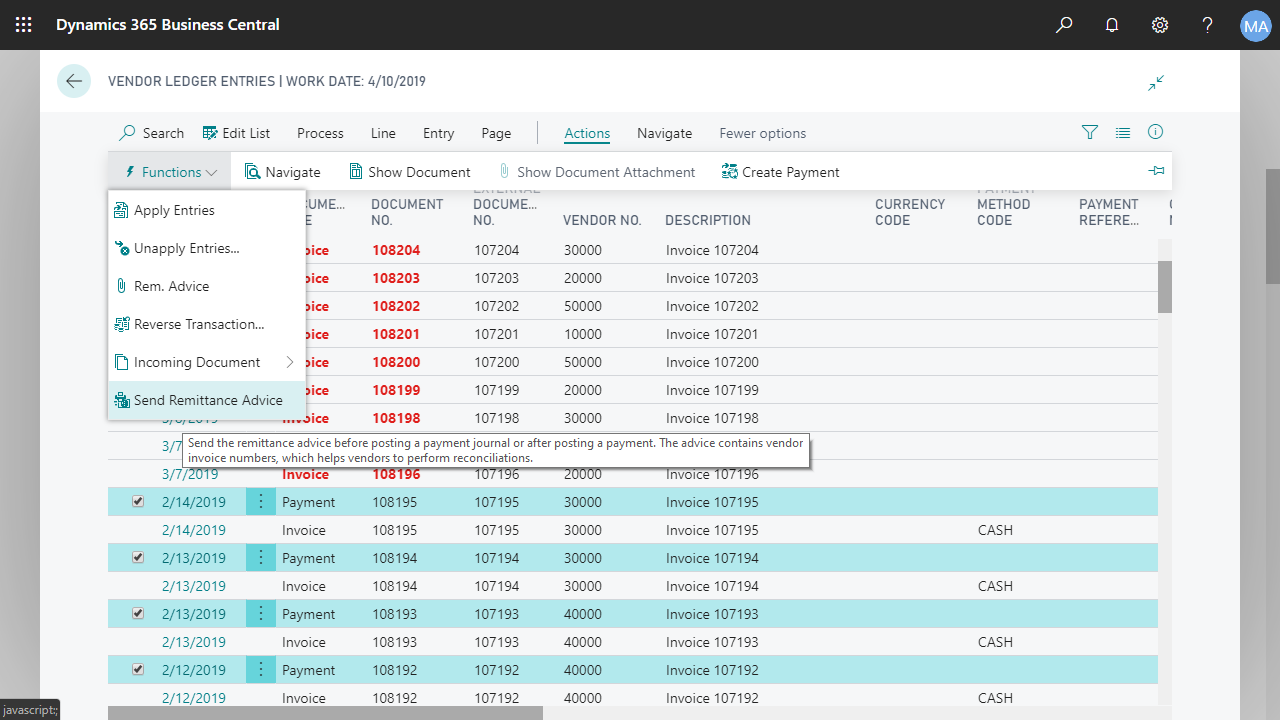
Task: Uncheck the 2/14/2019 Payment 108195 row checkbox
Action: (x=138, y=502)
